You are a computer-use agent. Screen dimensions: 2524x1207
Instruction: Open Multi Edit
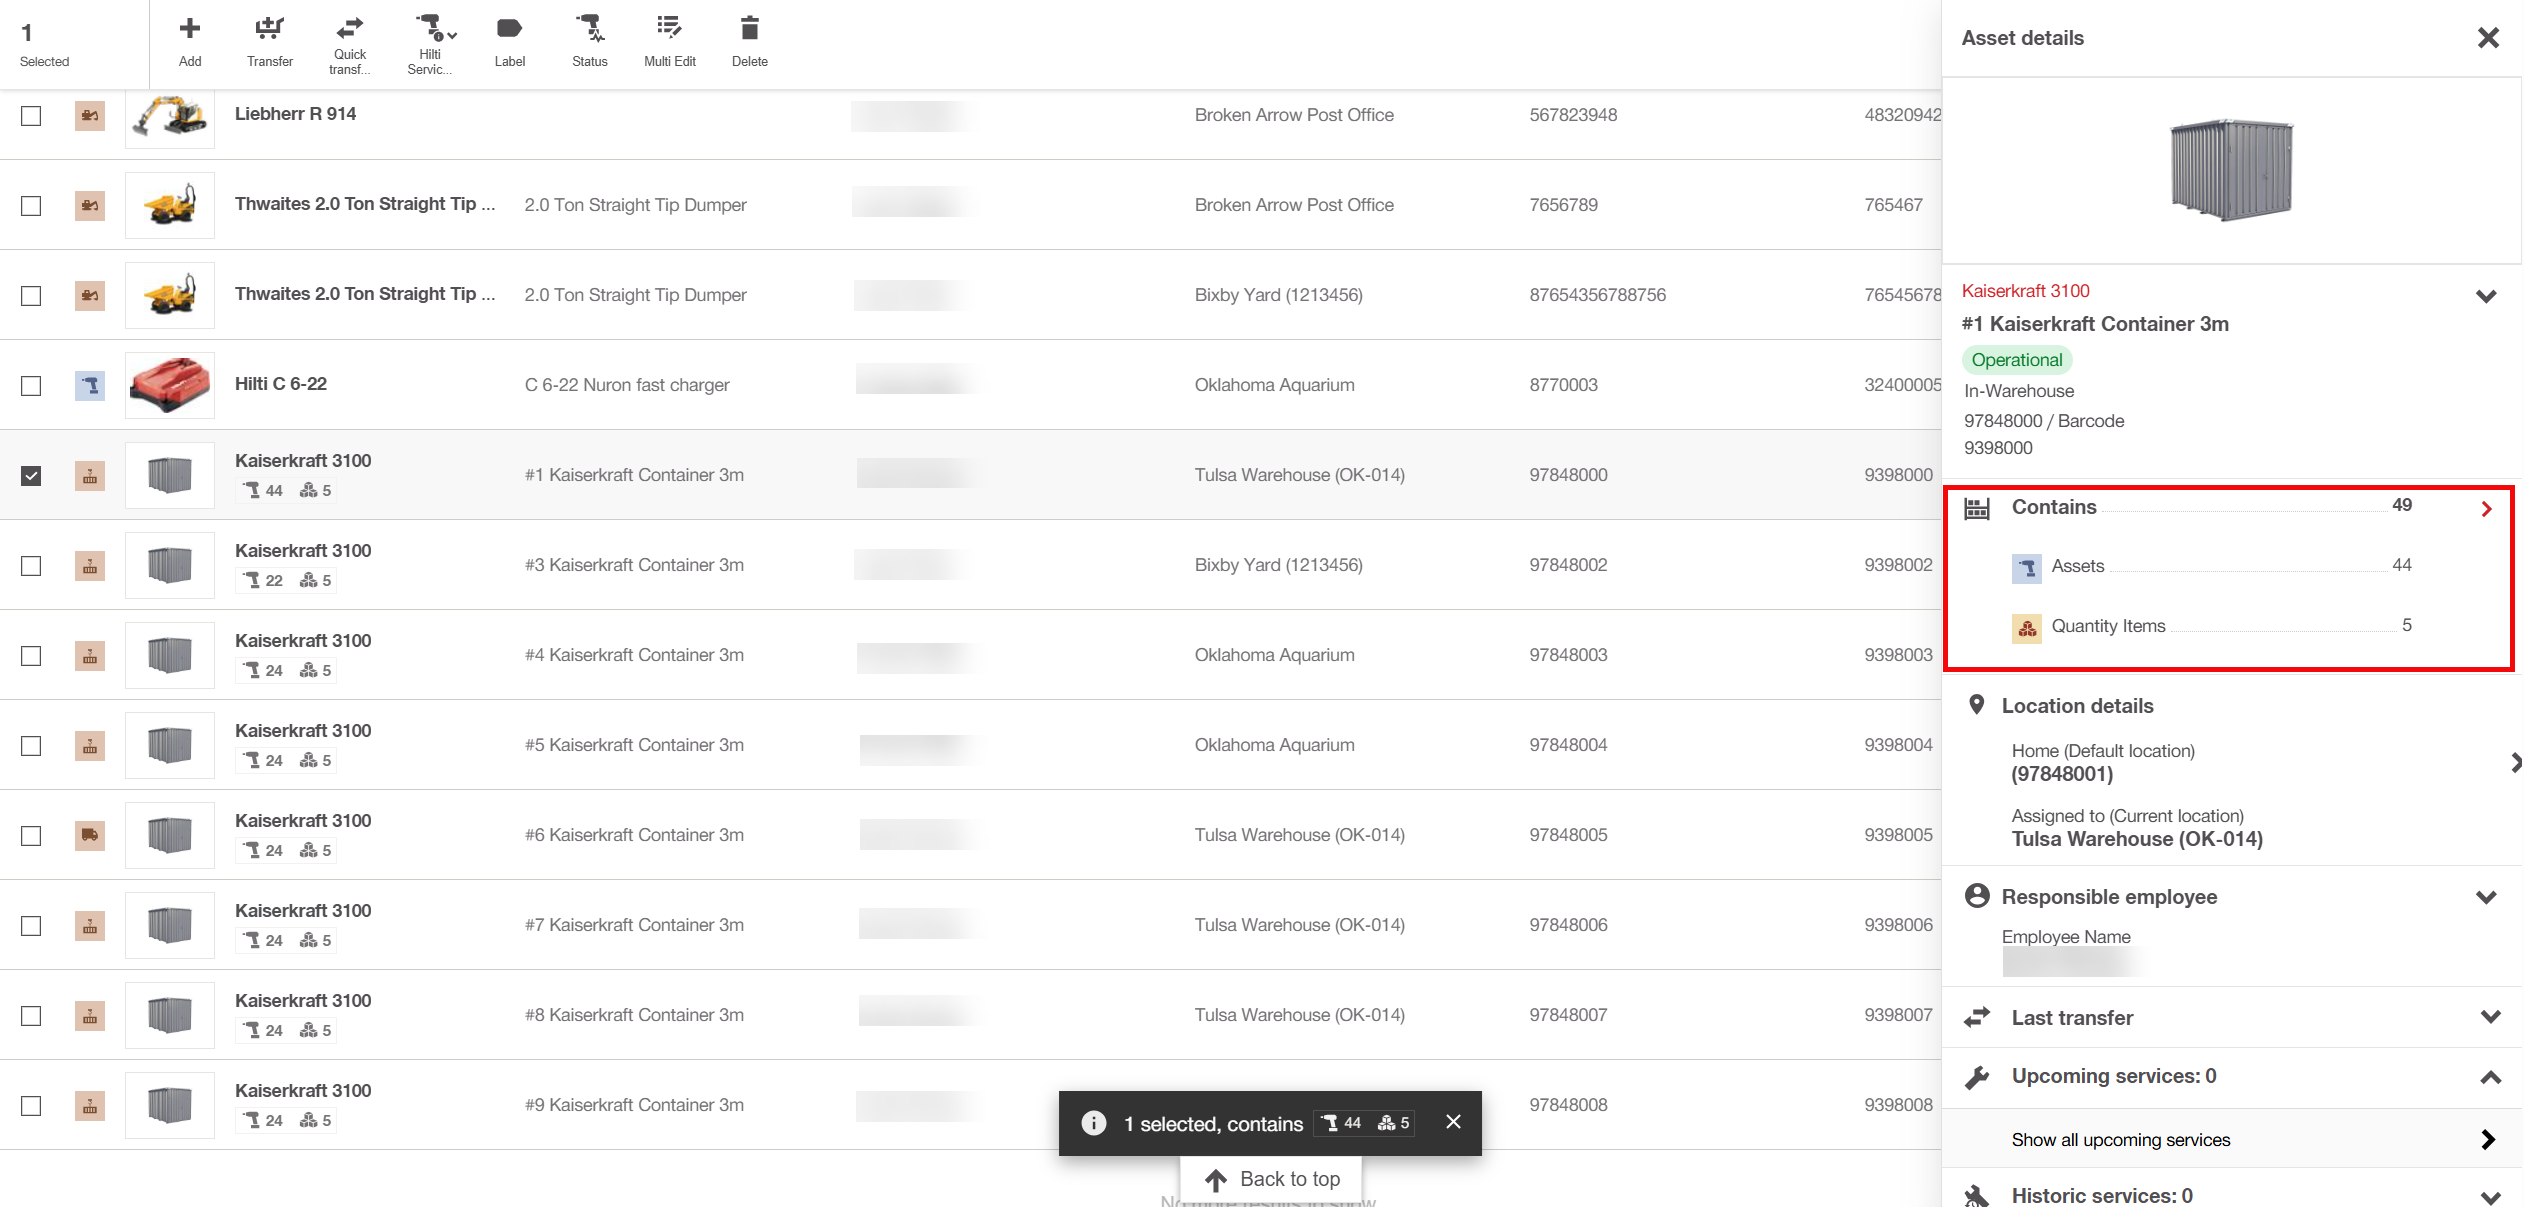670,41
